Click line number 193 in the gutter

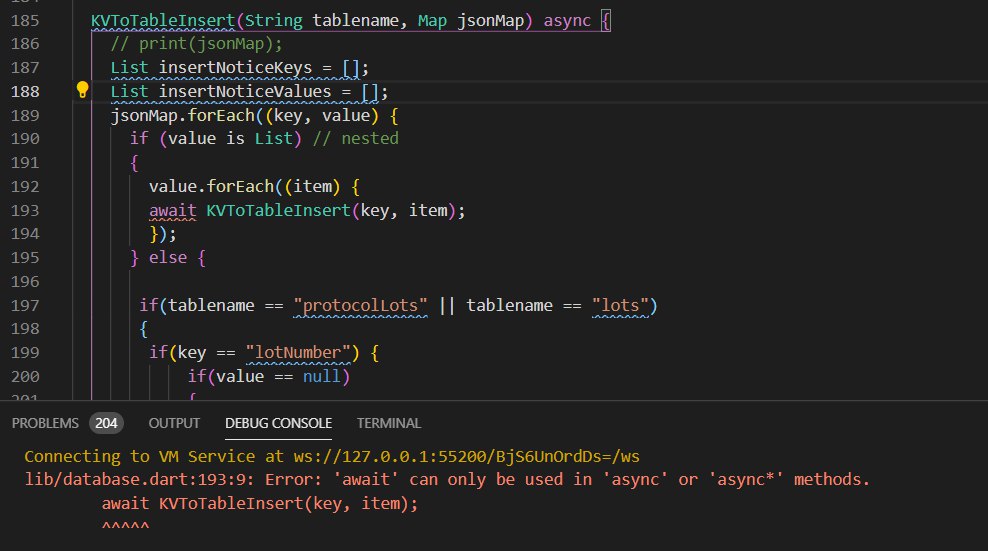point(25,211)
